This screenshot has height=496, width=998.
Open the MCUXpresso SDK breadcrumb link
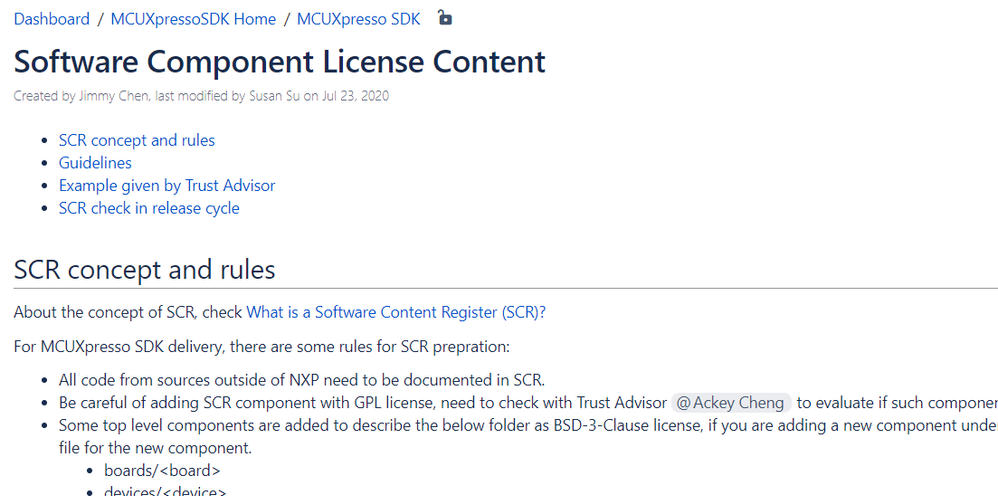pos(358,19)
